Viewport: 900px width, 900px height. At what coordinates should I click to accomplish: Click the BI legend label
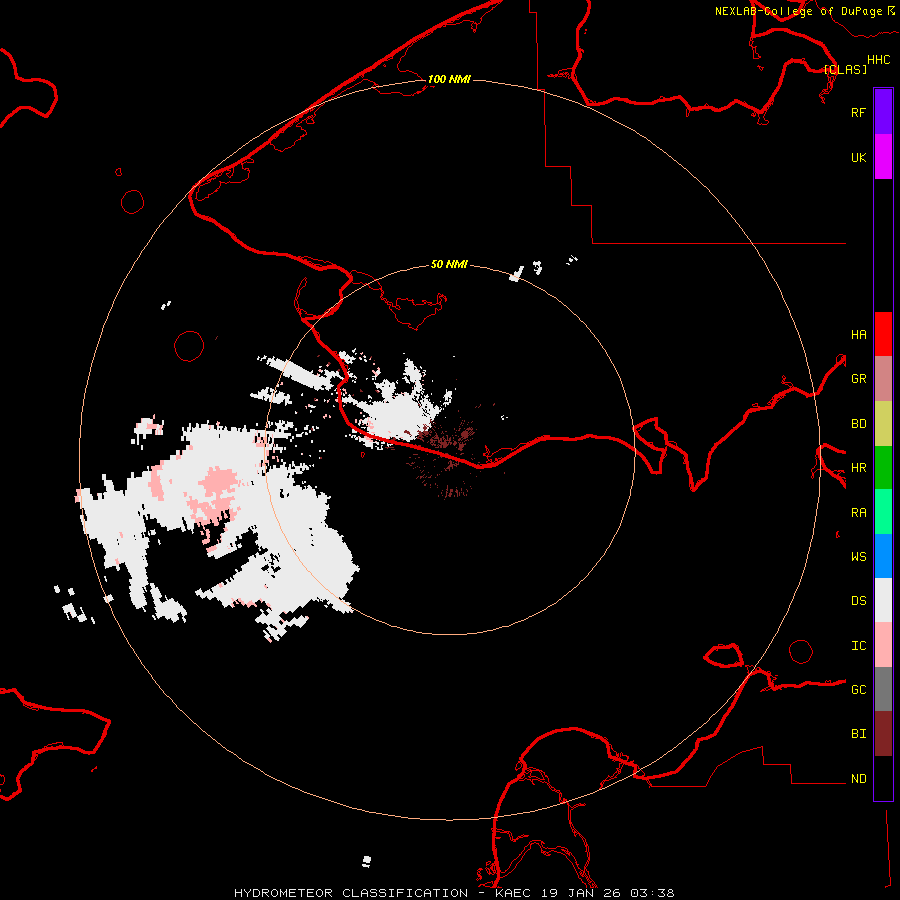tap(858, 734)
